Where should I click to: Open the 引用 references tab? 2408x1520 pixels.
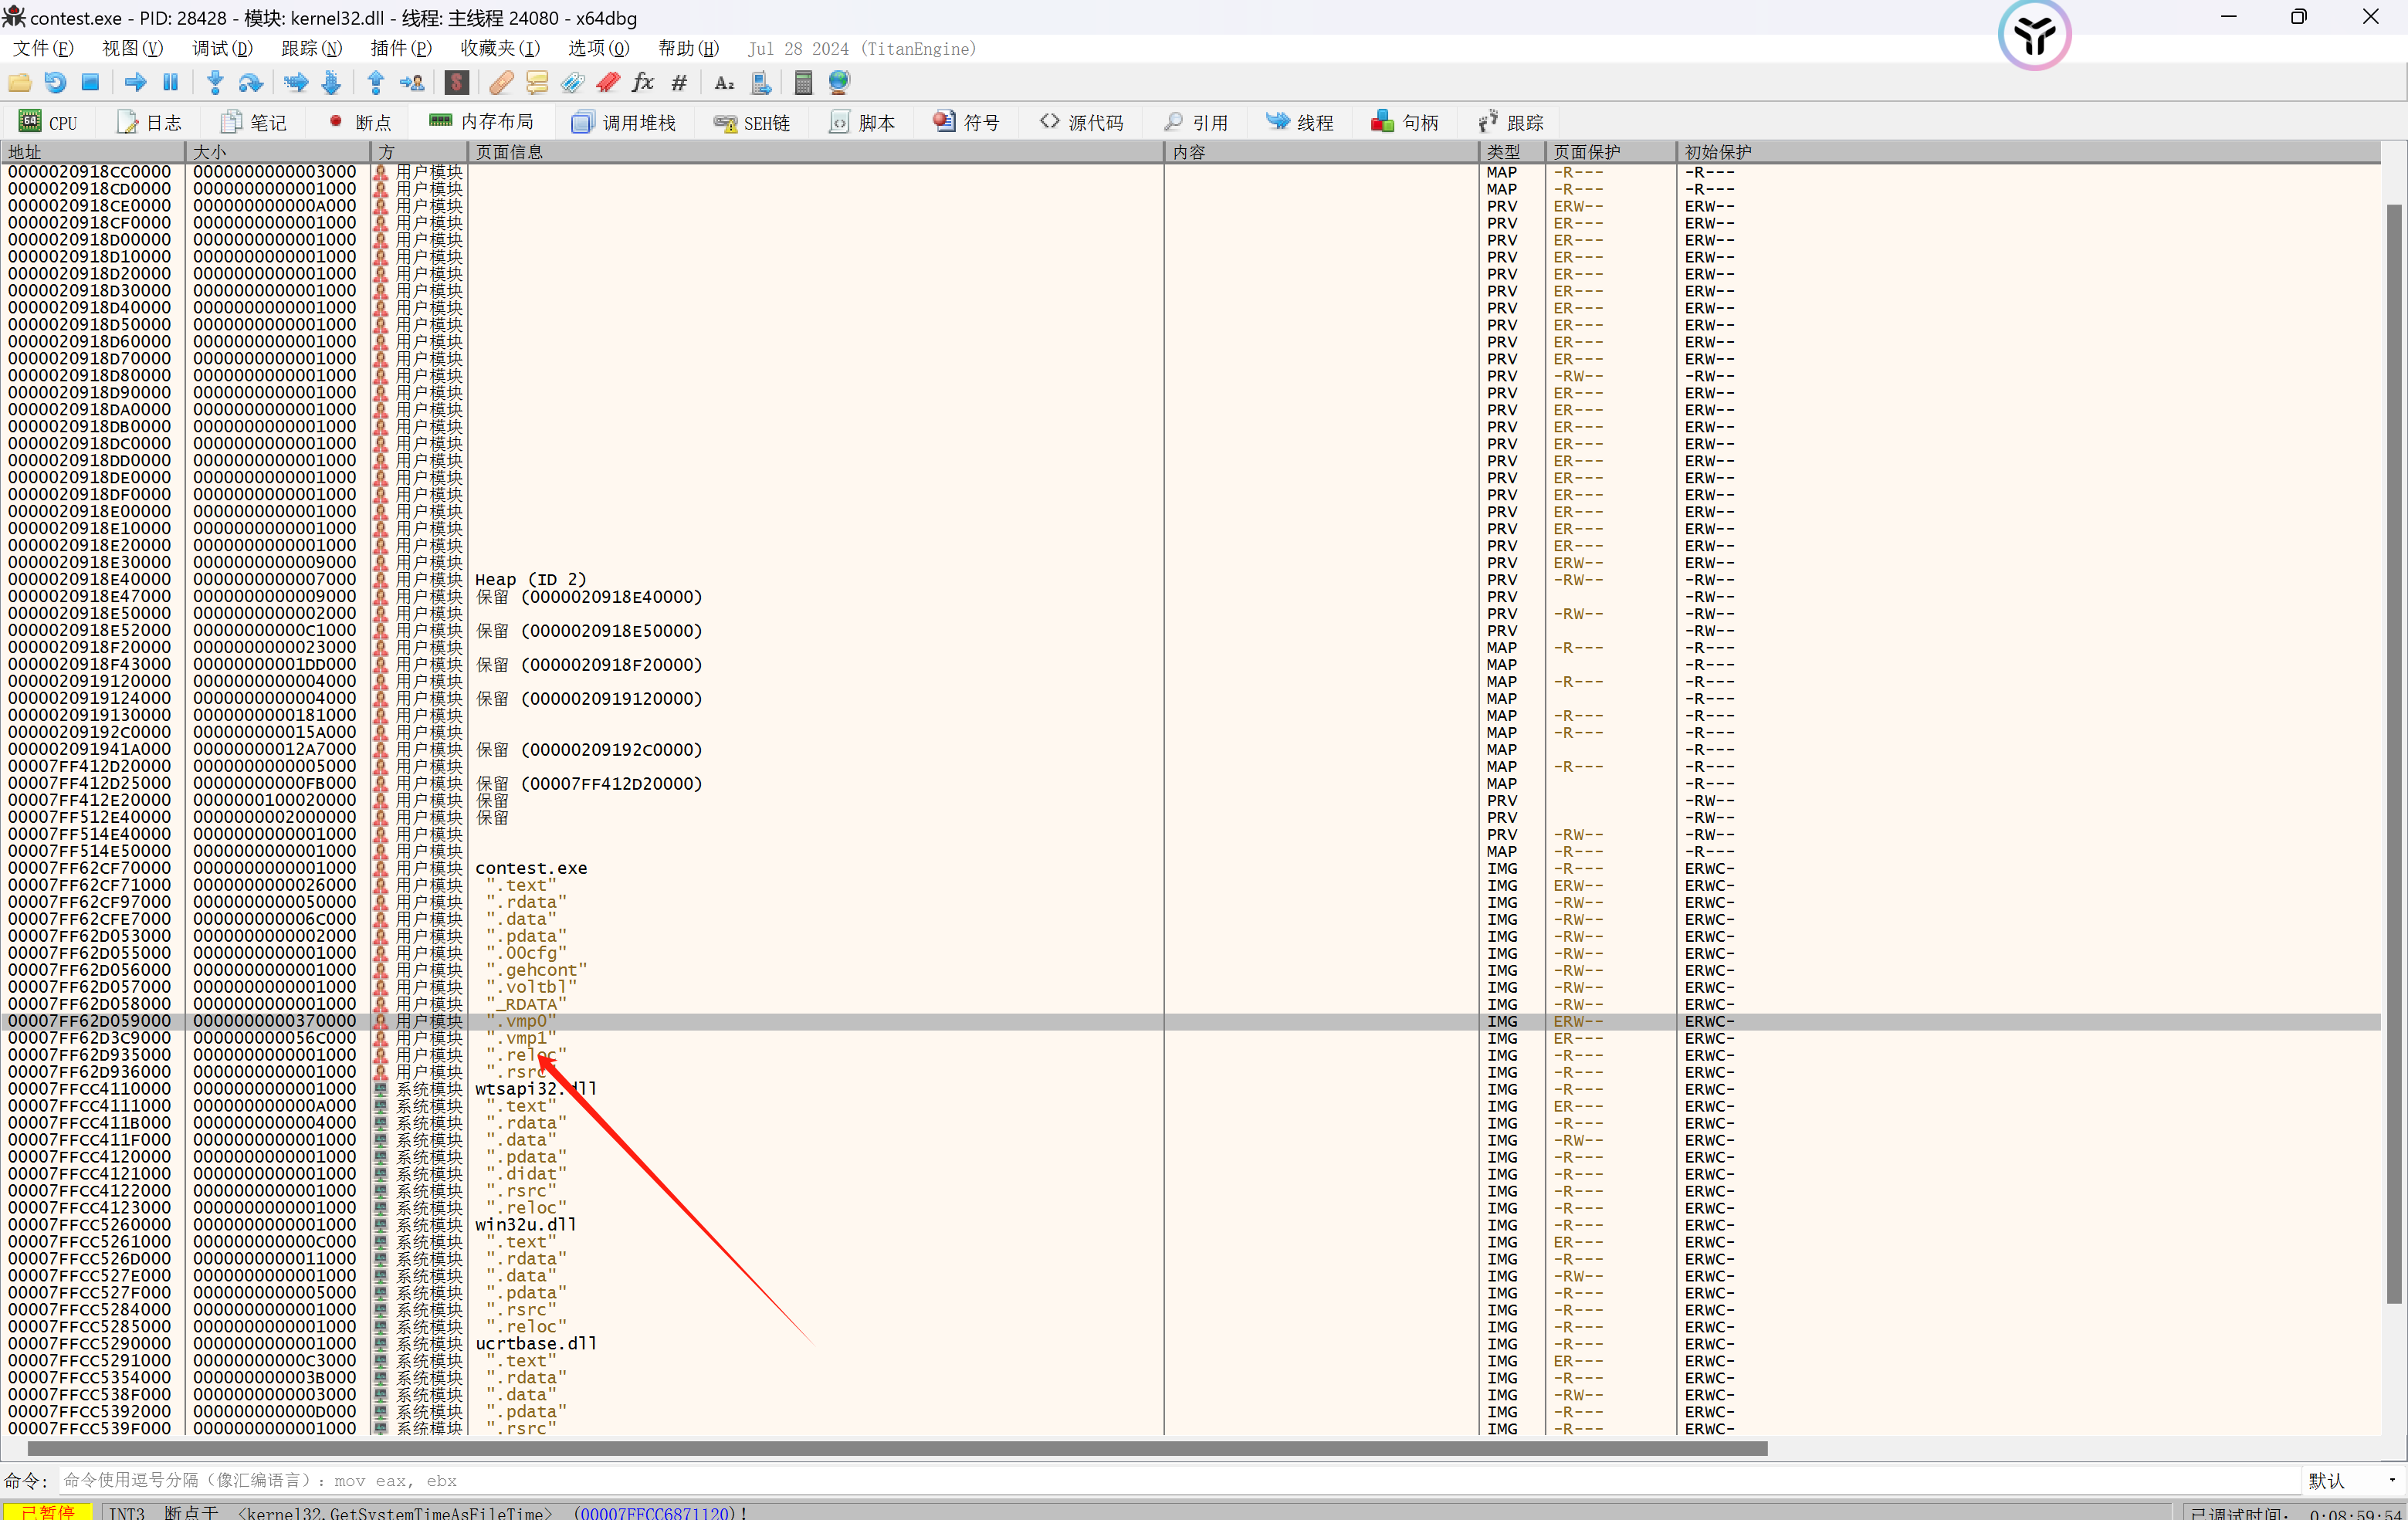click(x=1196, y=122)
